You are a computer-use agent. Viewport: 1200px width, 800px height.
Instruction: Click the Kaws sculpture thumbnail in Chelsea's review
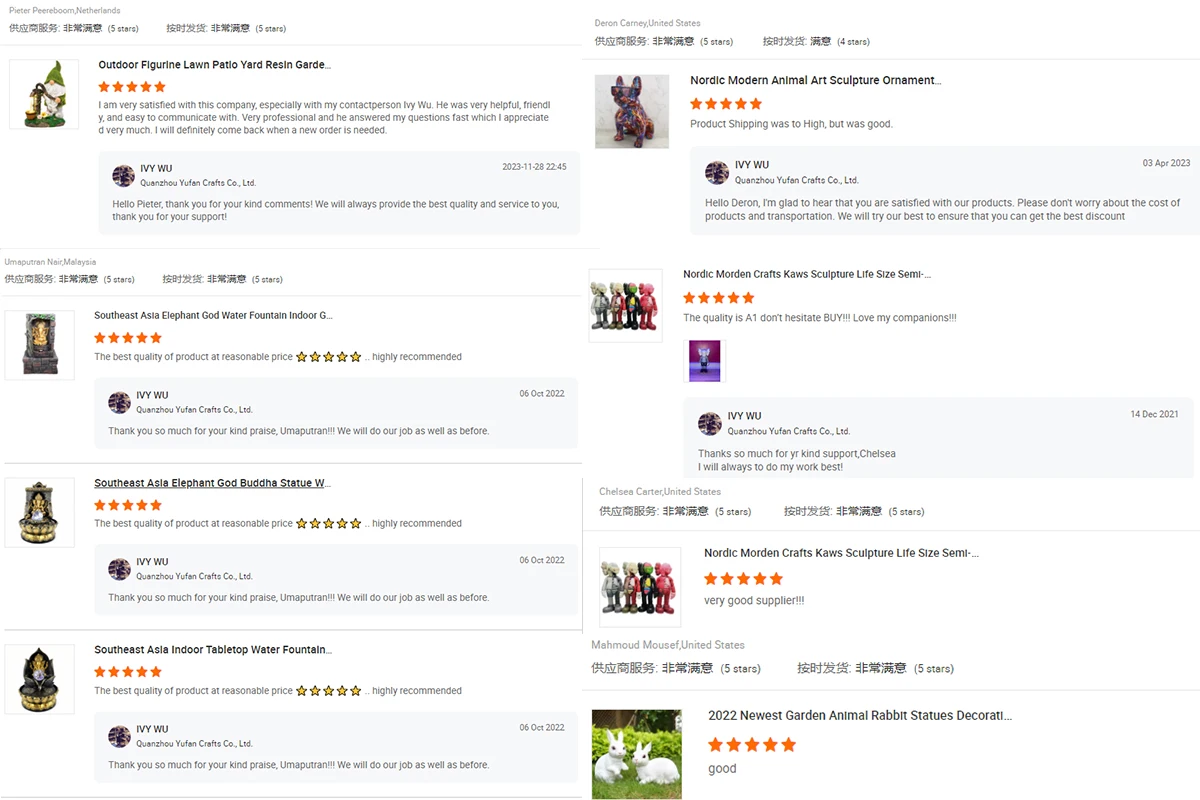[640, 587]
